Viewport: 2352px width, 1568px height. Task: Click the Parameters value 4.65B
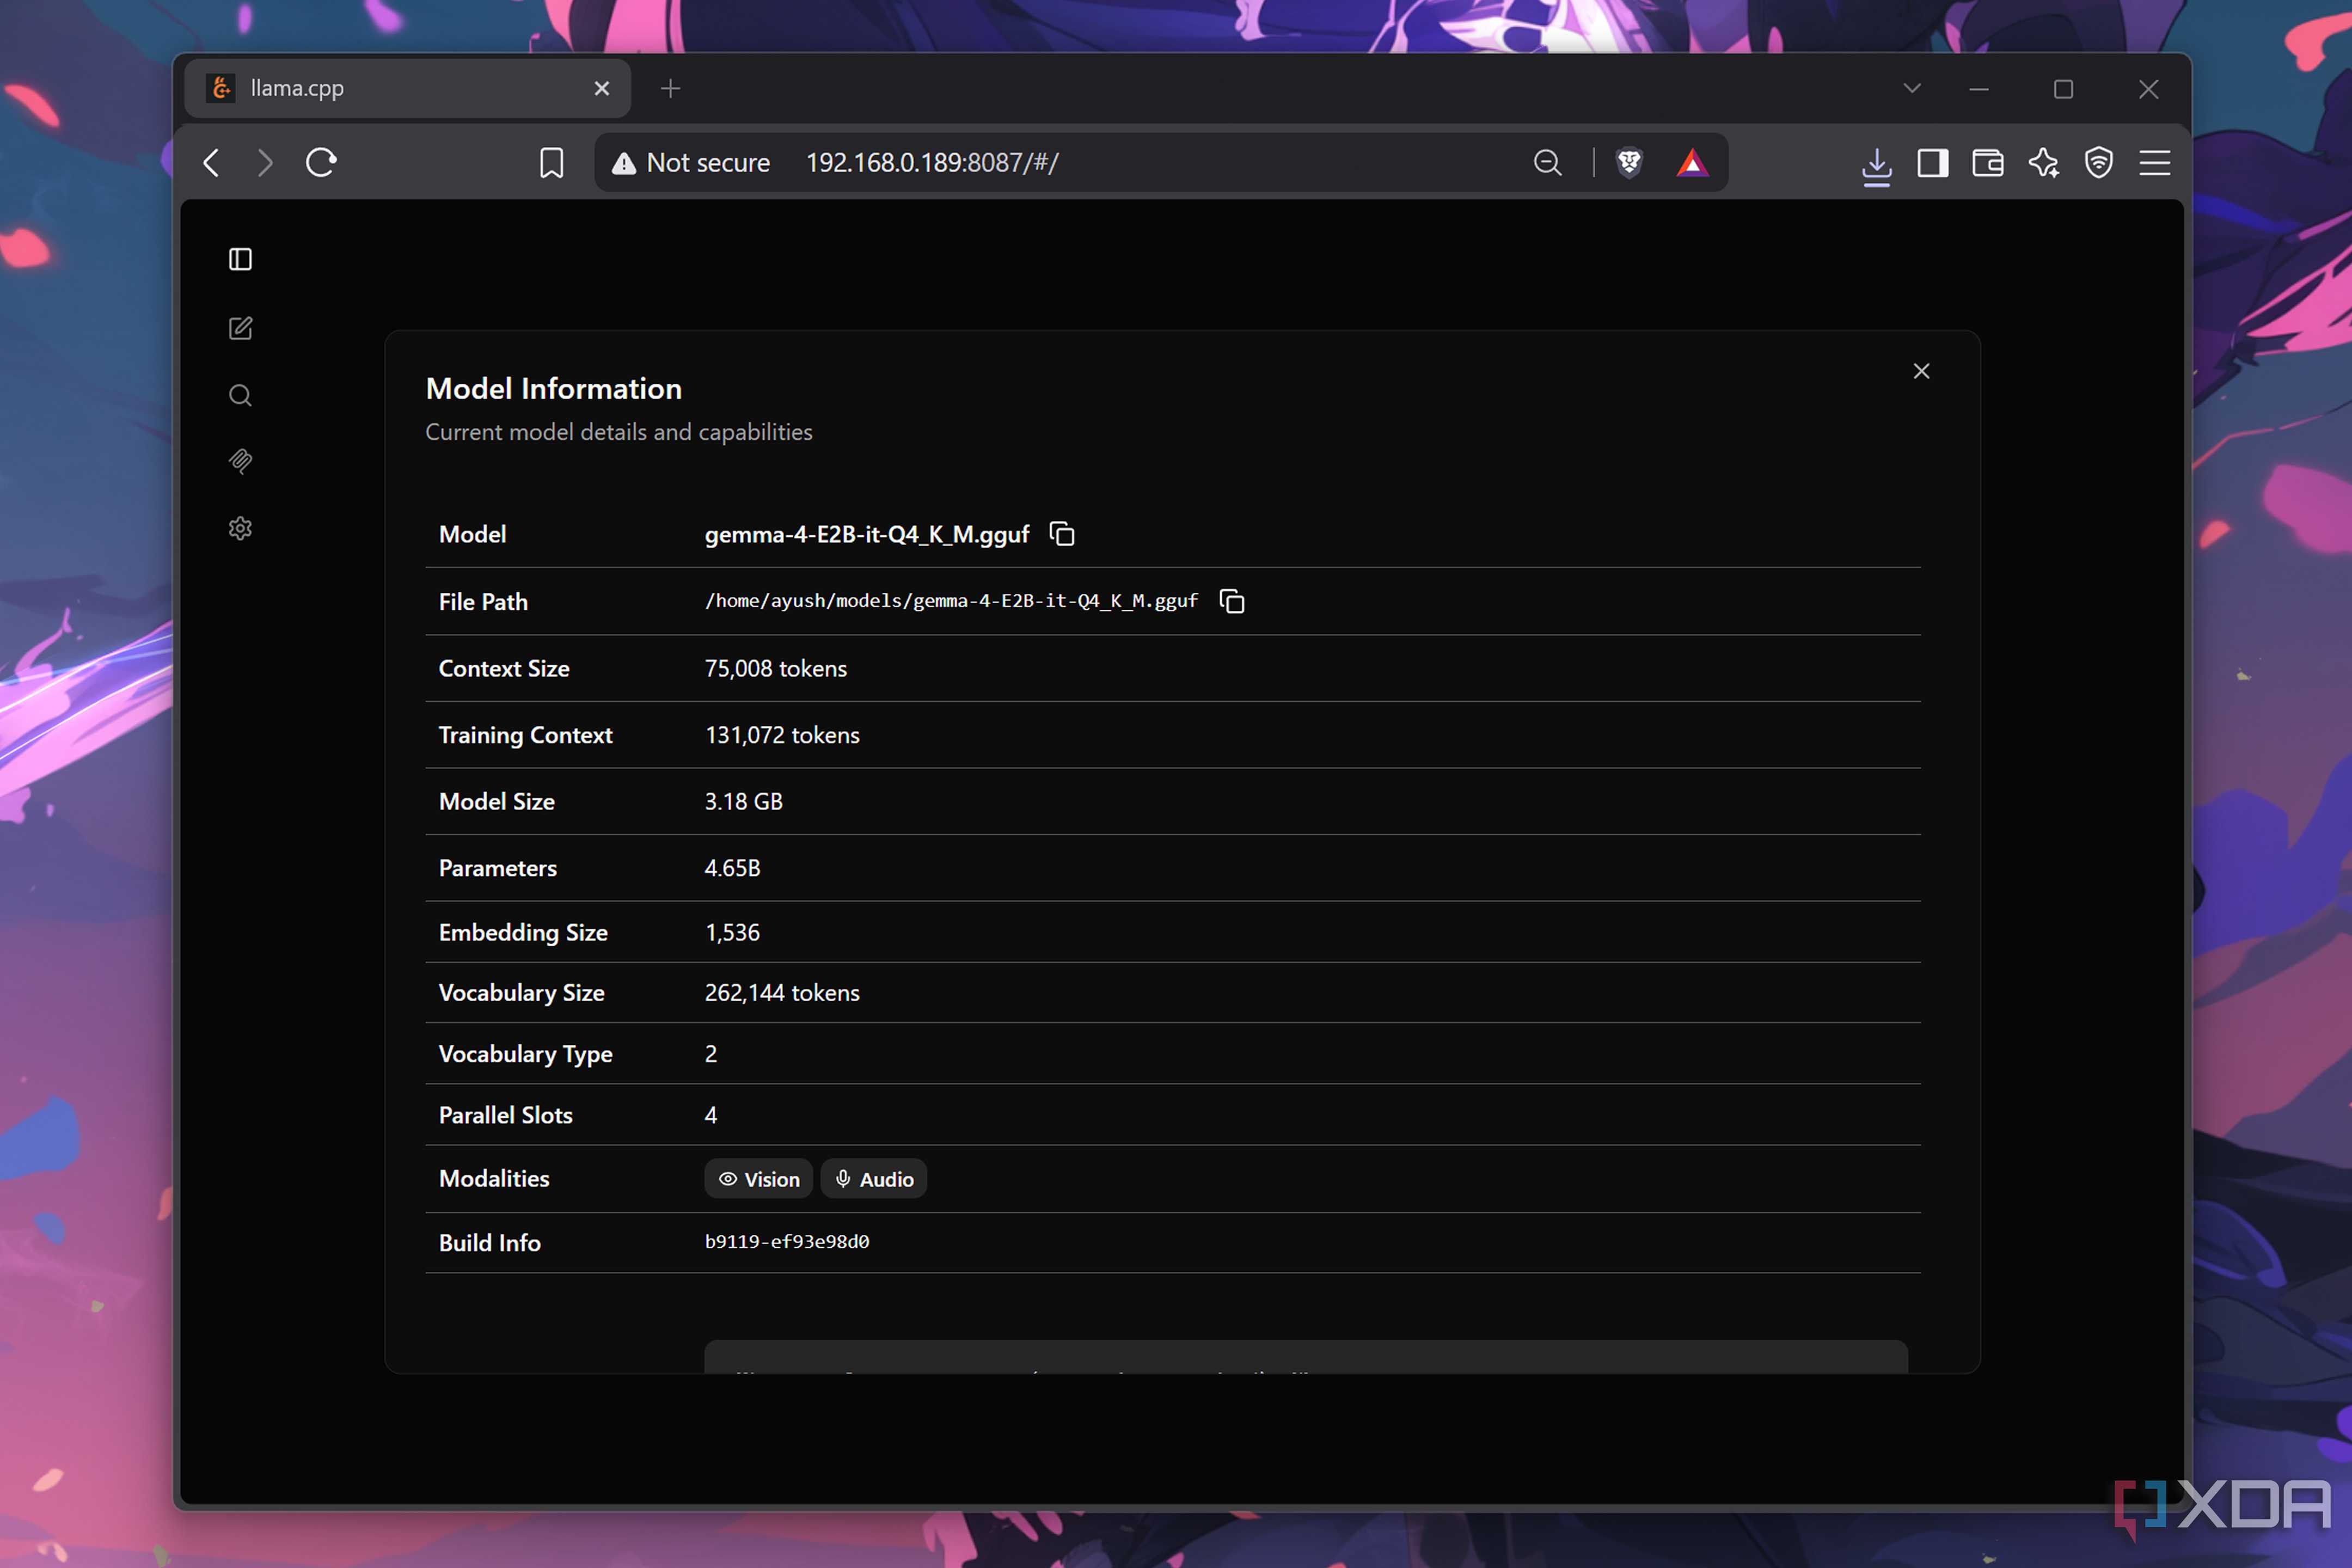pyautogui.click(x=732, y=868)
